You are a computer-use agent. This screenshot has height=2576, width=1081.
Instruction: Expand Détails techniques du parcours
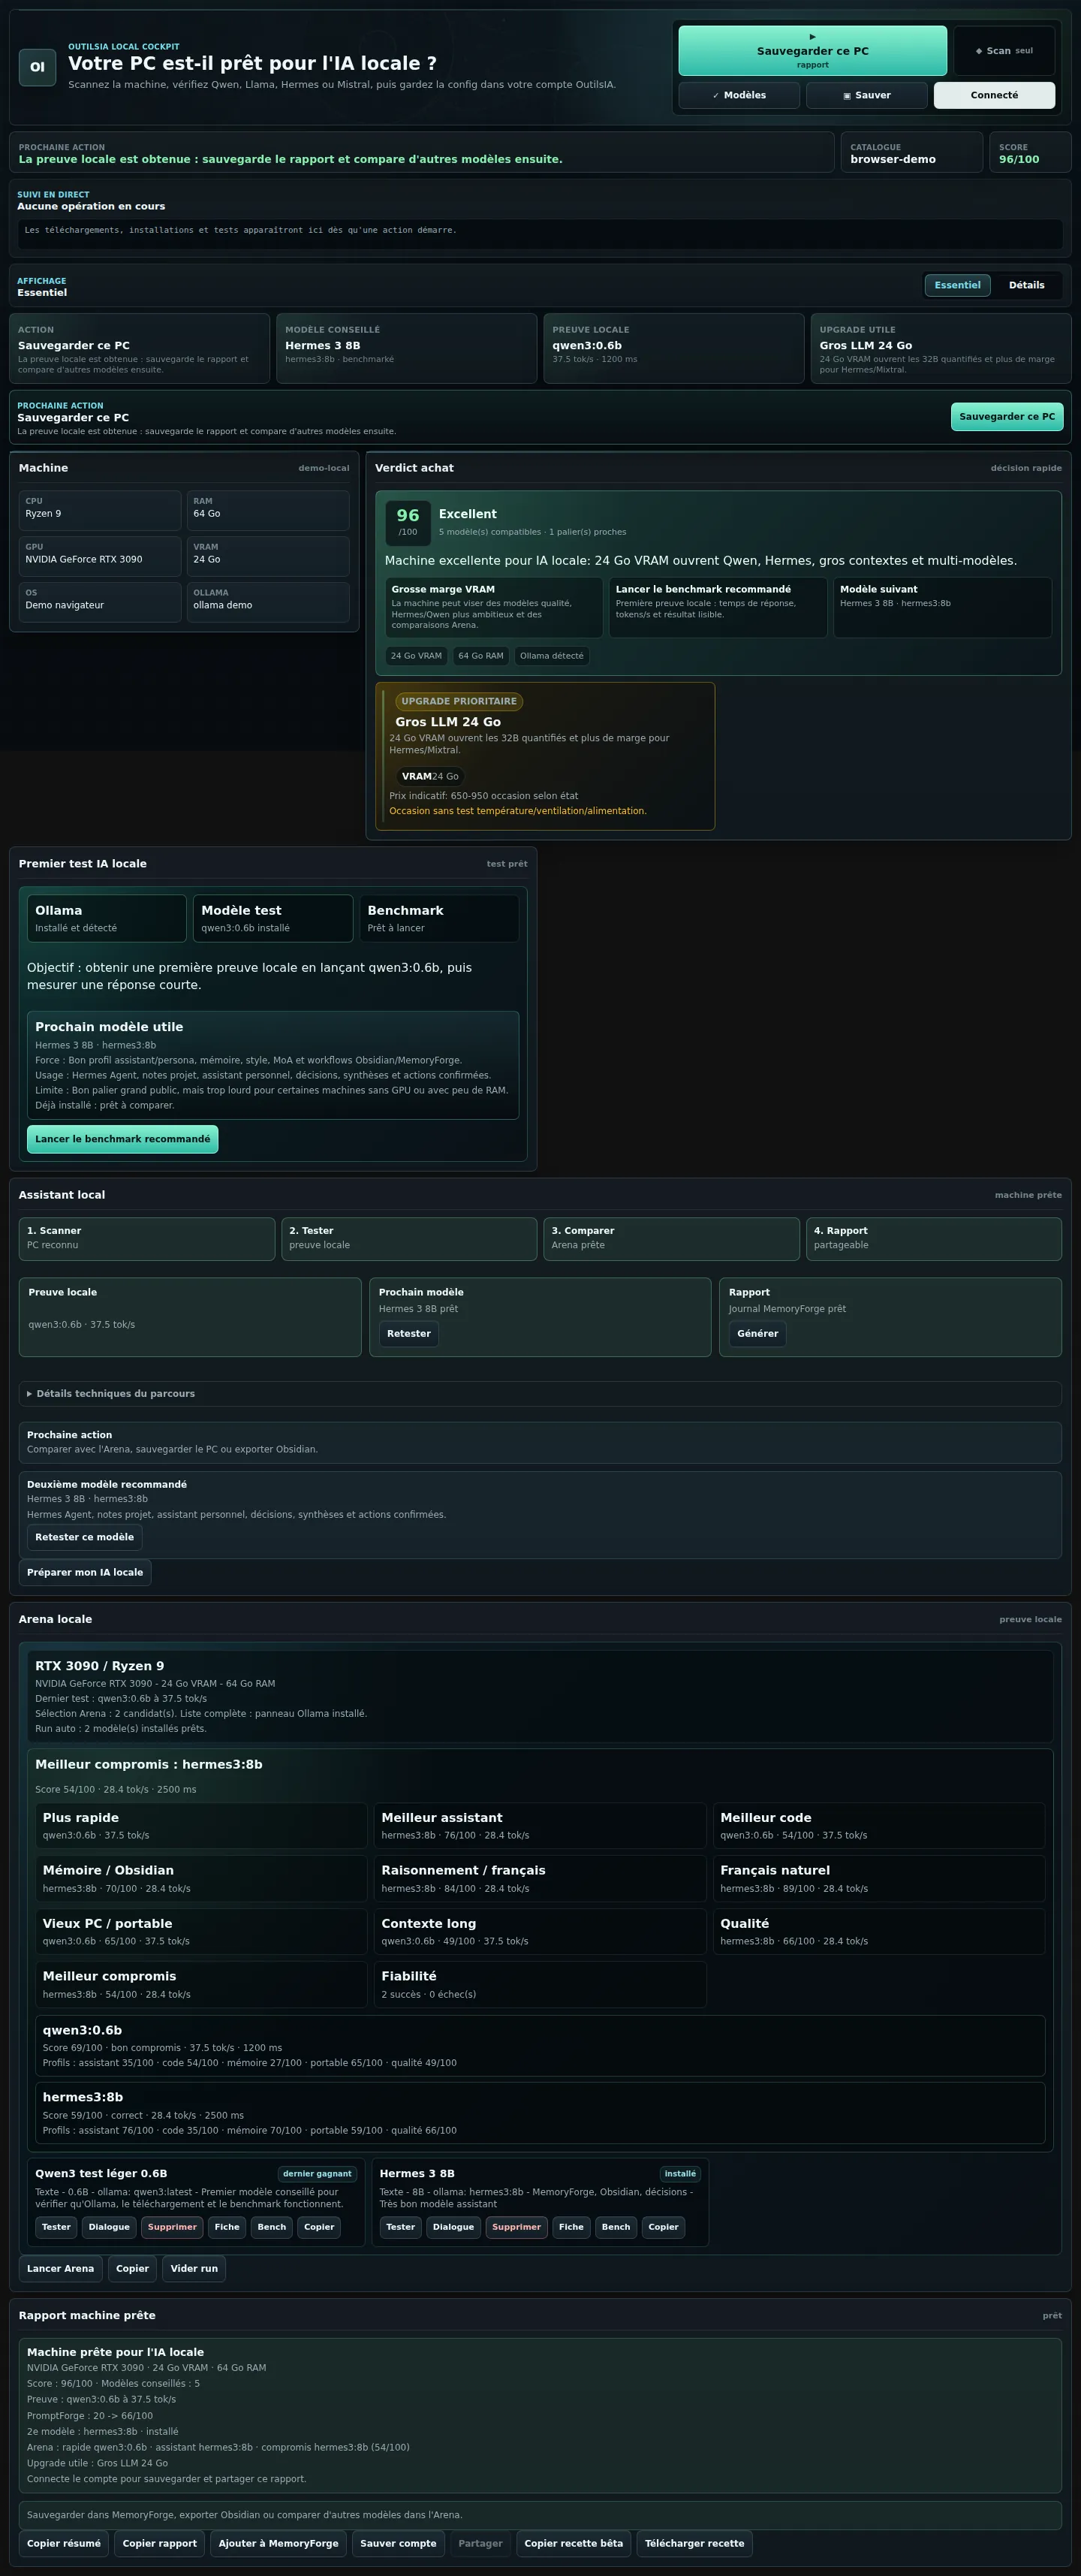[540, 1393]
